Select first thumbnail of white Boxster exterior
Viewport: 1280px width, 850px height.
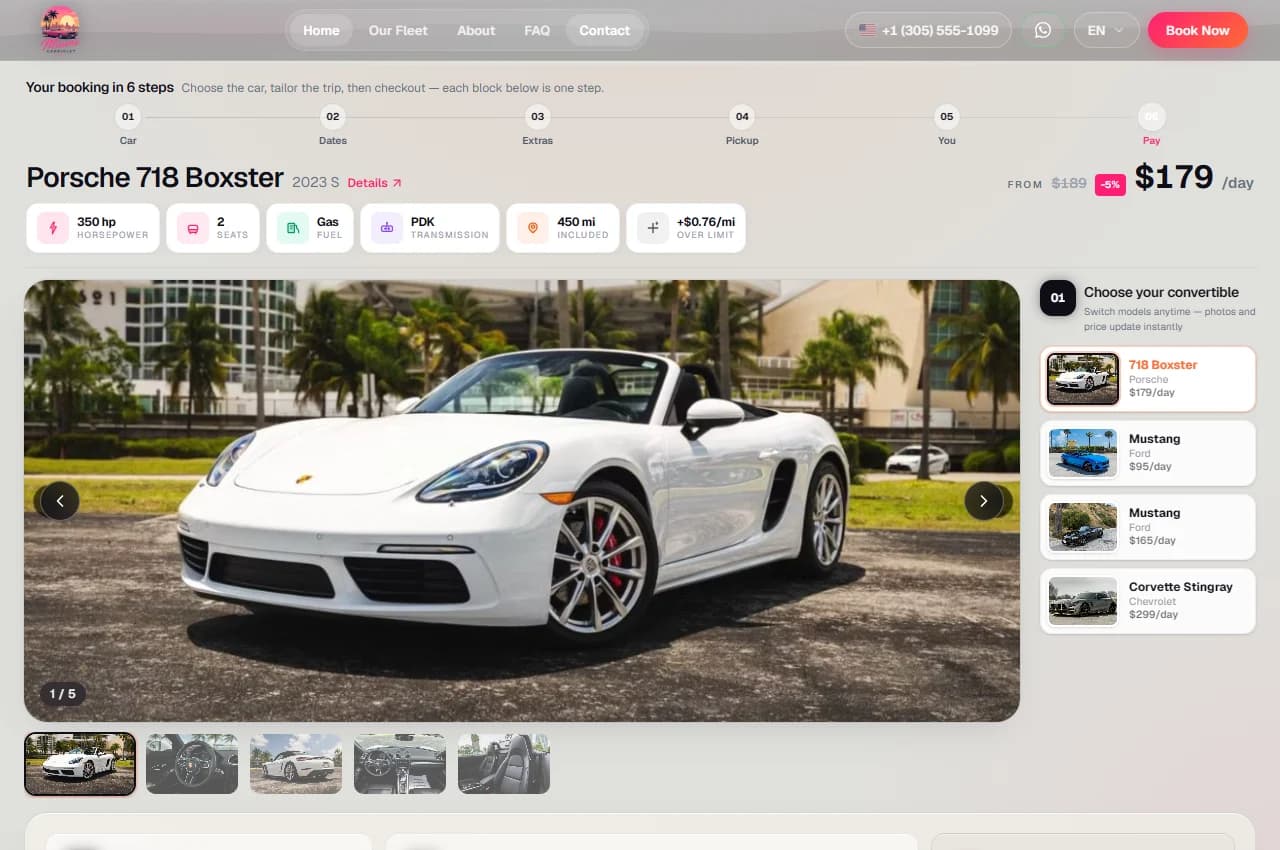click(x=80, y=764)
